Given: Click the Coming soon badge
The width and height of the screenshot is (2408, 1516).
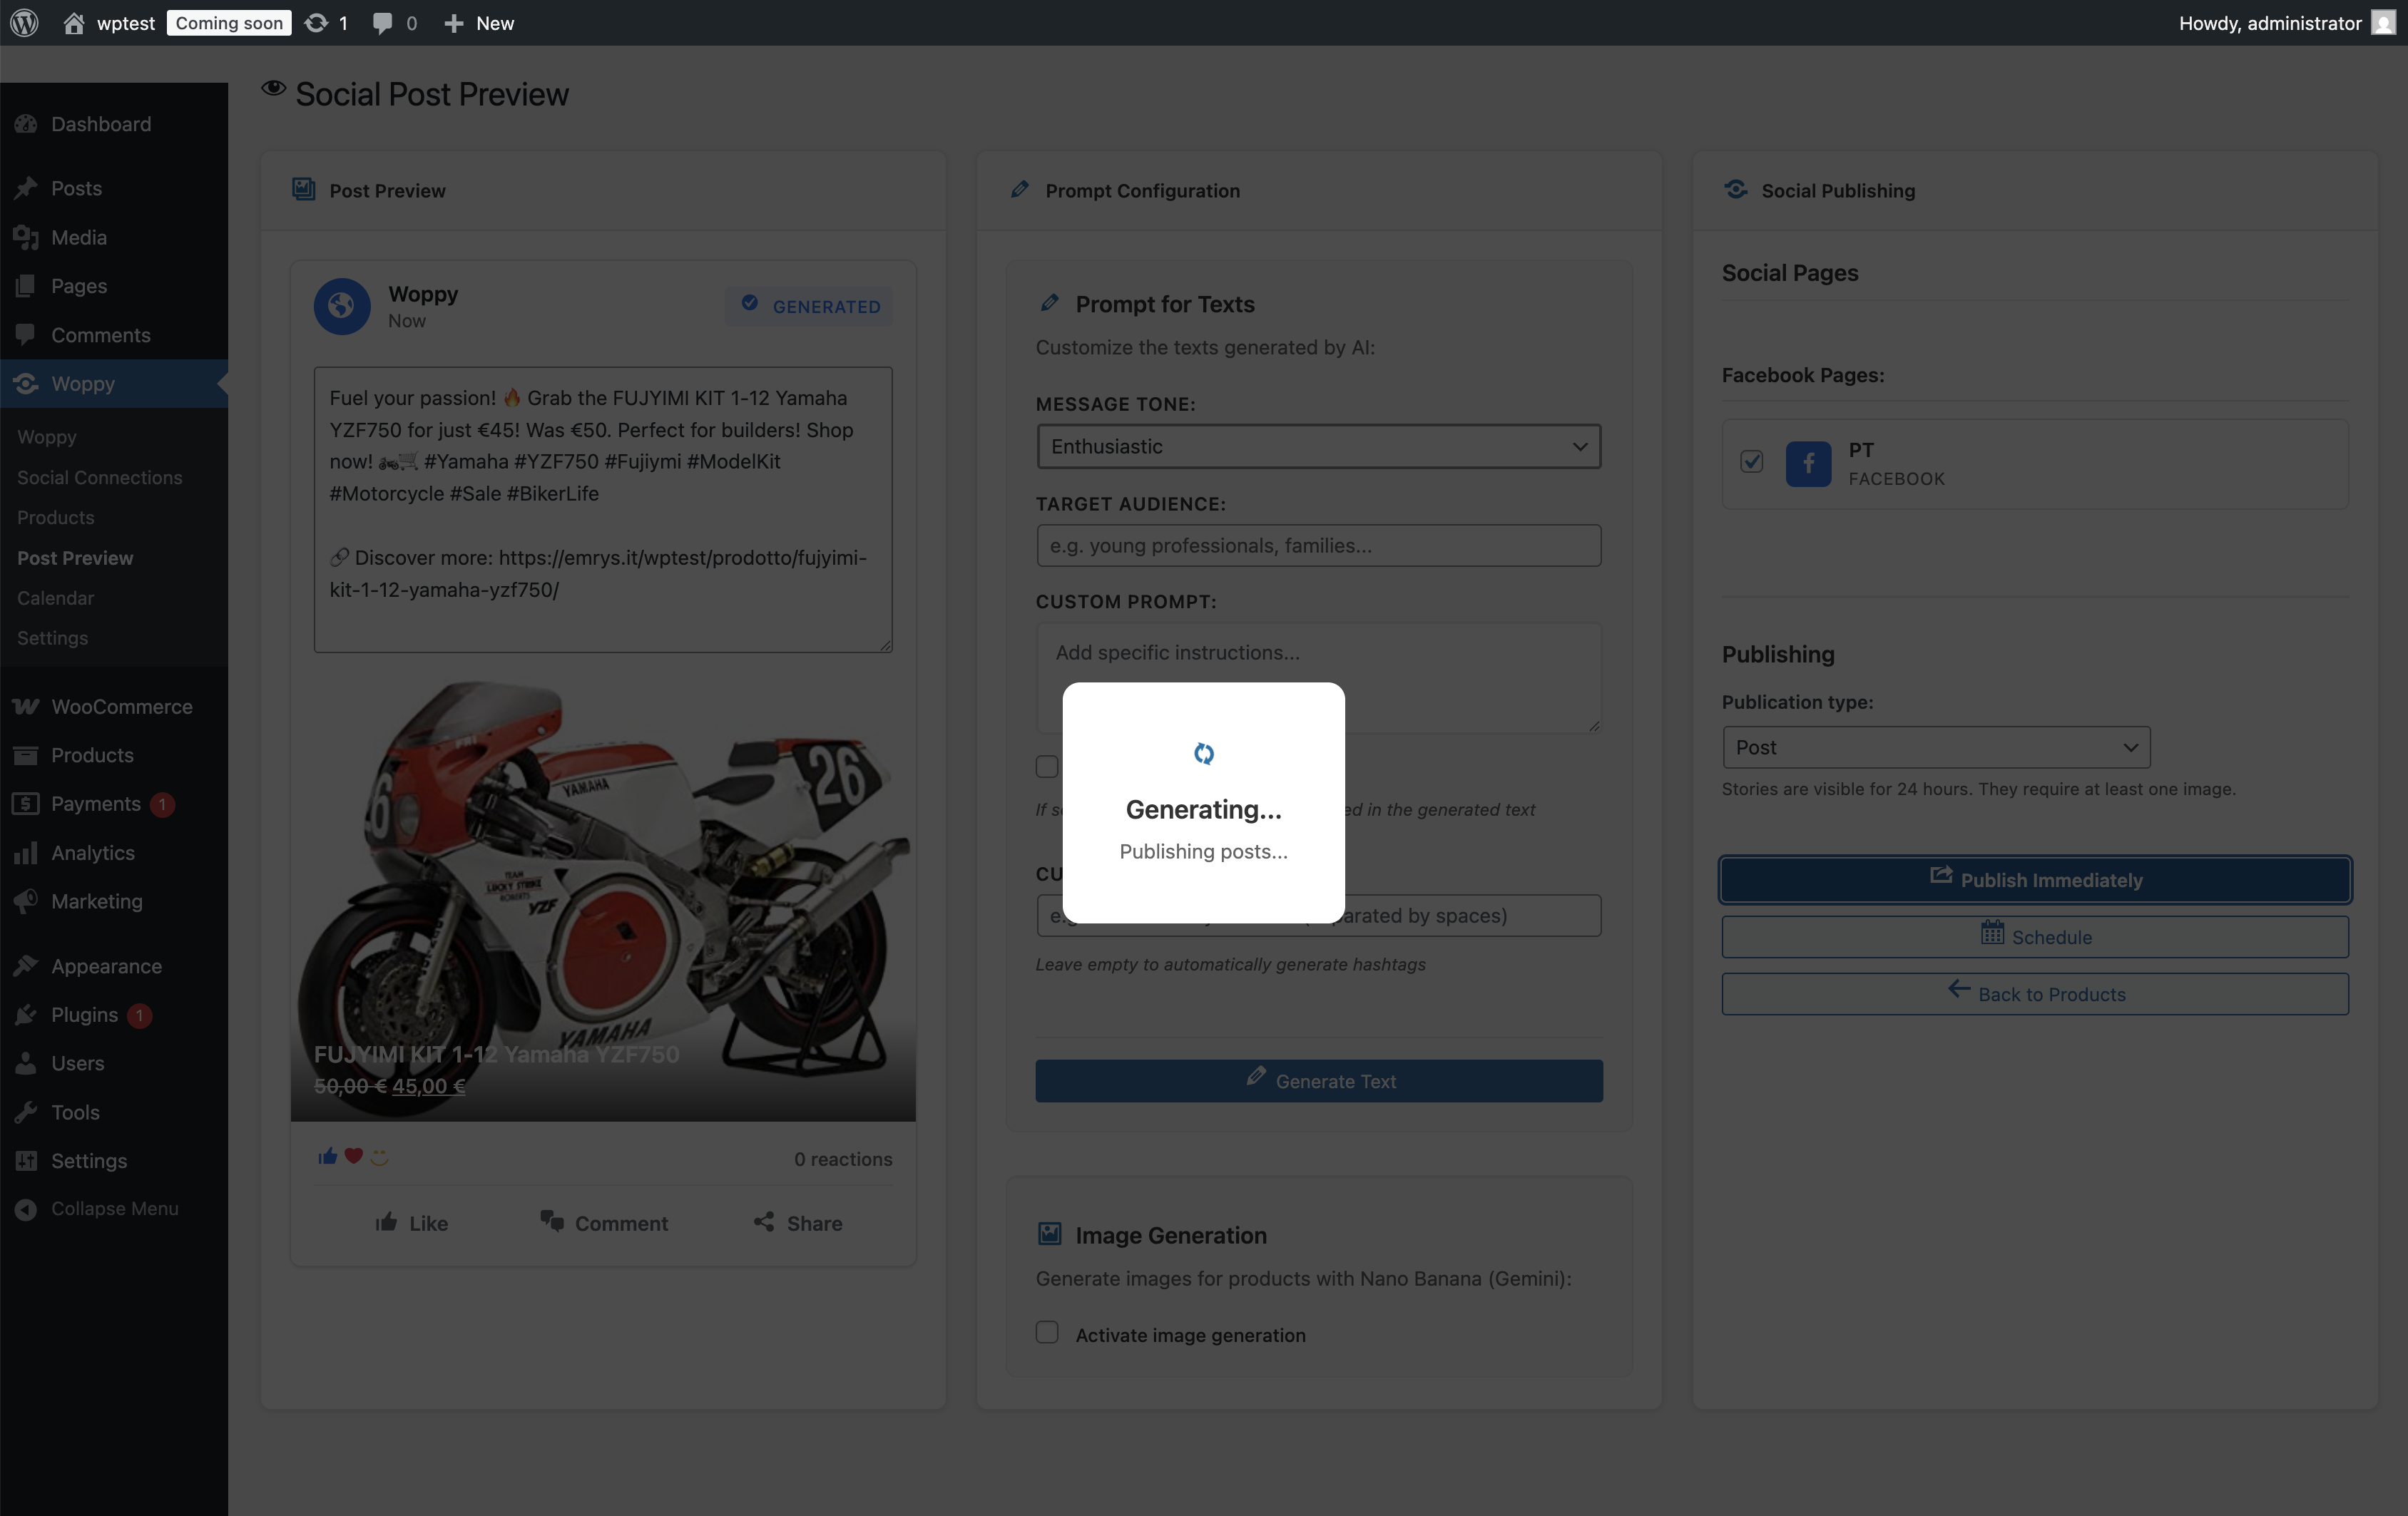Looking at the screenshot, I should click(229, 23).
